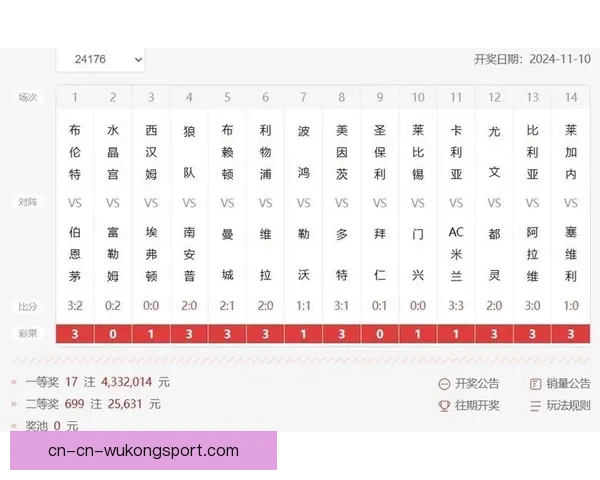Click the 往期开奖 trophy icon

tap(445, 405)
